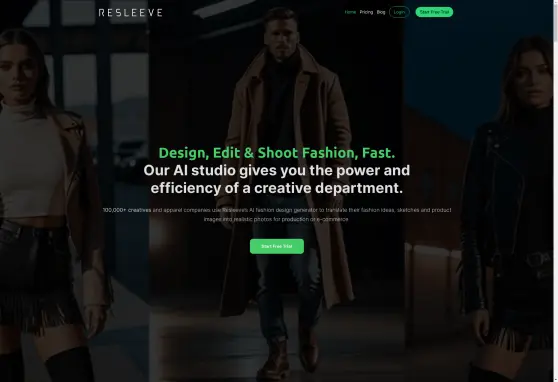The width and height of the screenshot is (558, 382).
Task: Click the RESLEEVE logo in header
Action: pyautogui.click(x=131, y=13)
